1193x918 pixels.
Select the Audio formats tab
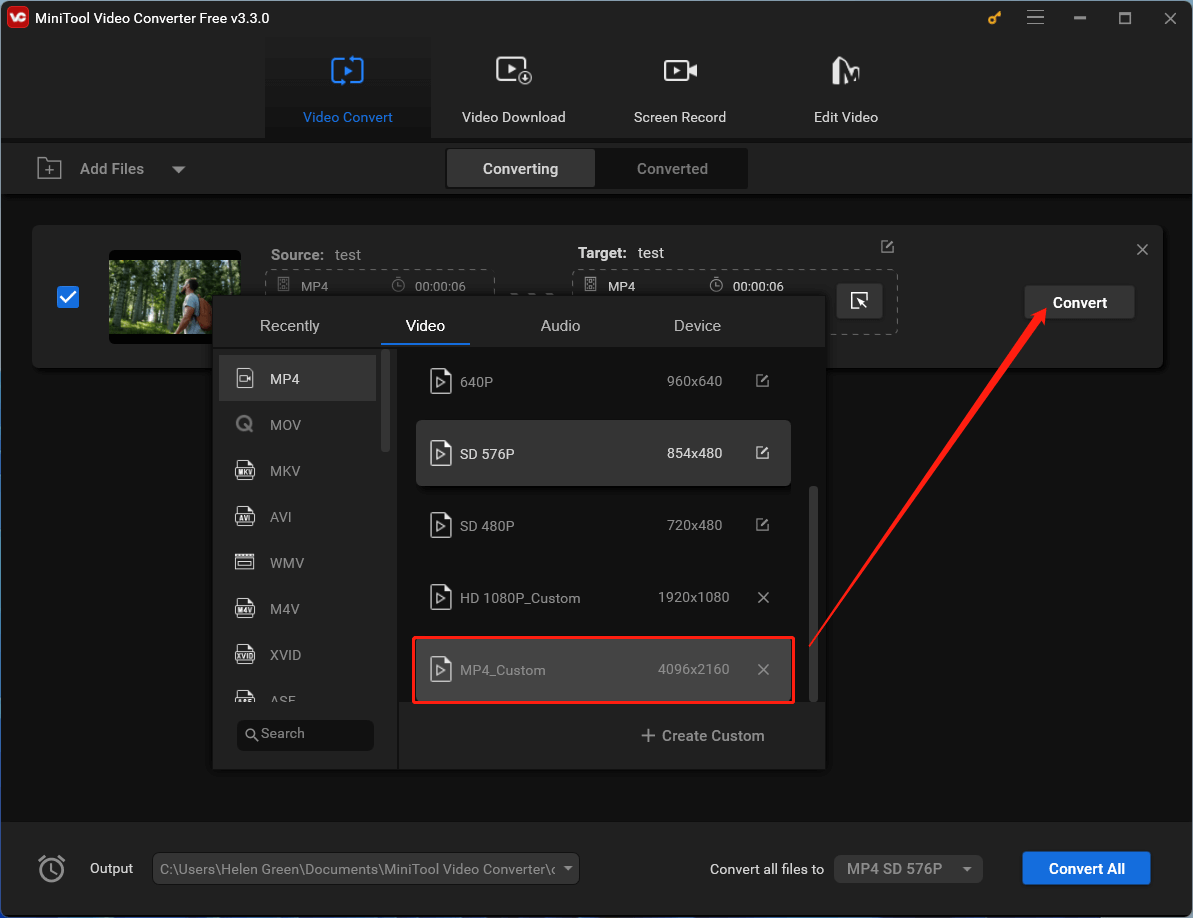[560, 326]
